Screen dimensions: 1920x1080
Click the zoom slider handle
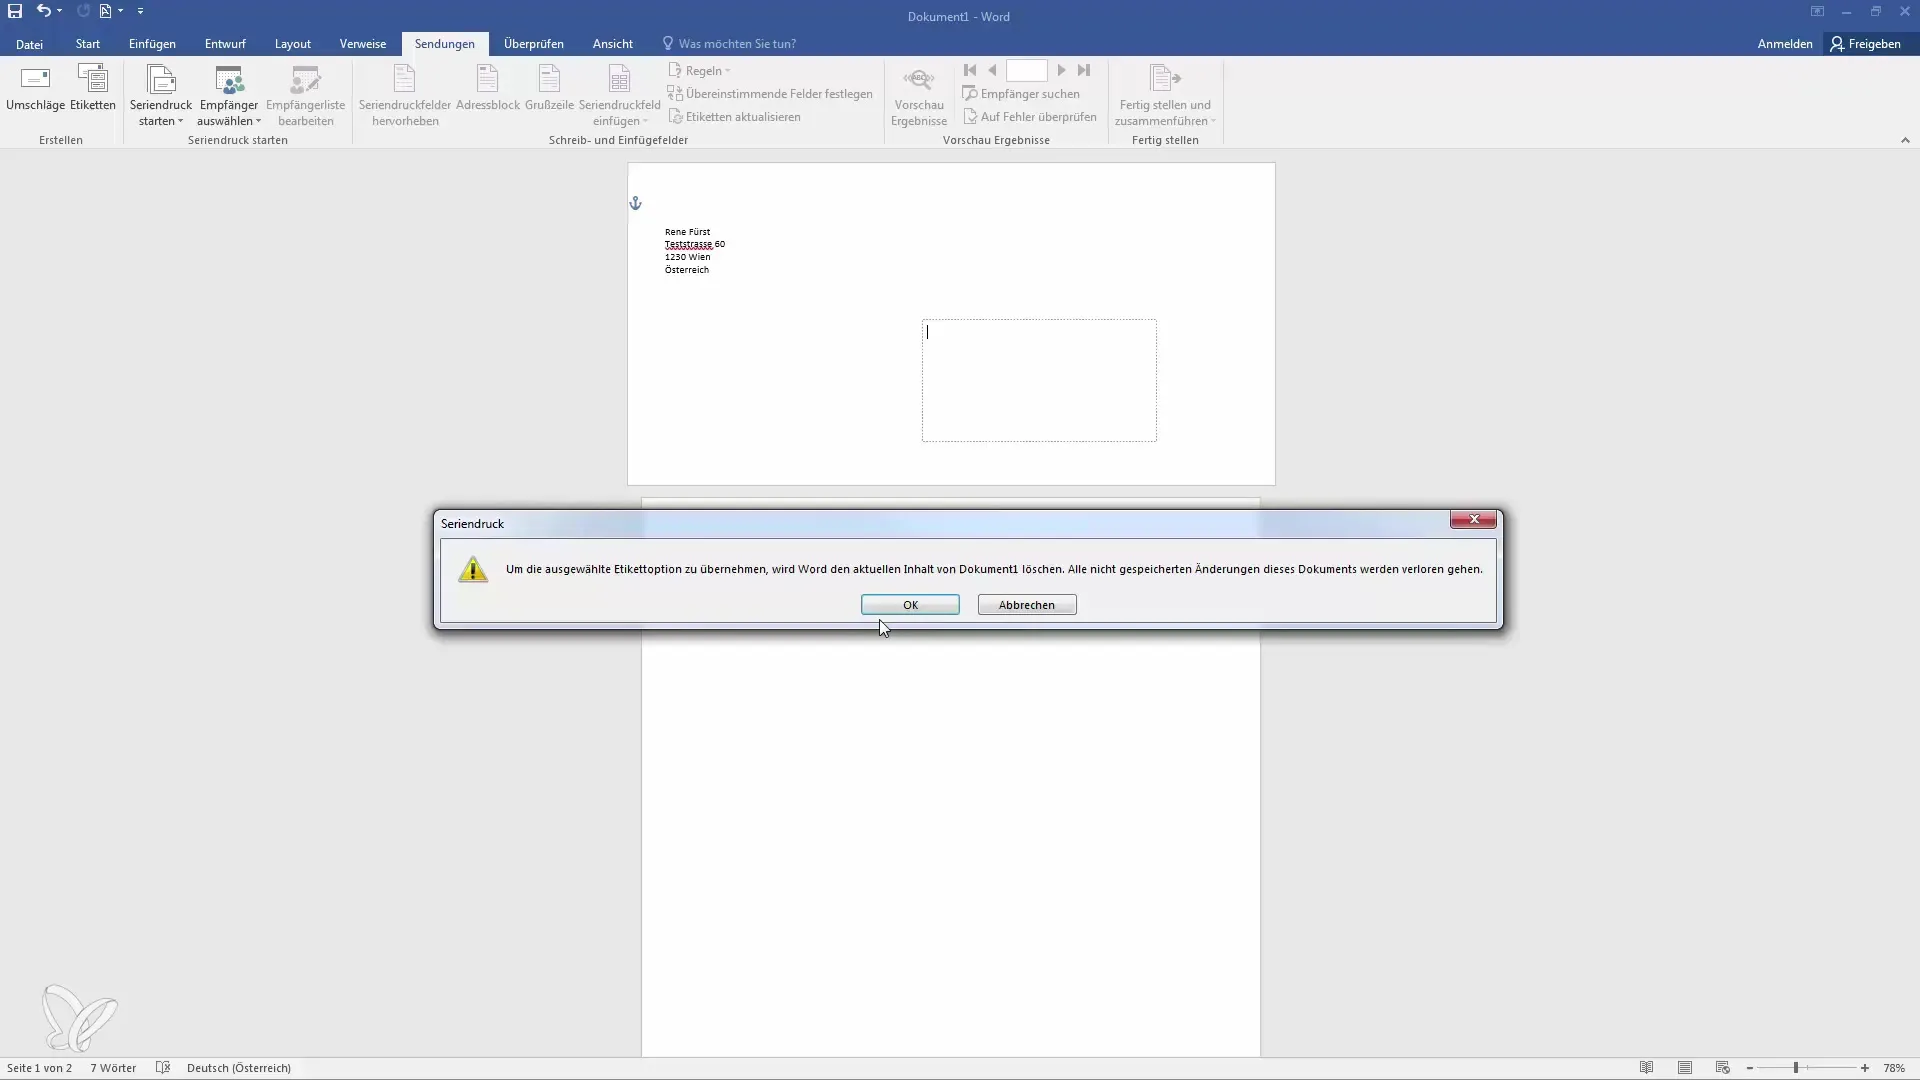click(x=1796, y=1068)
